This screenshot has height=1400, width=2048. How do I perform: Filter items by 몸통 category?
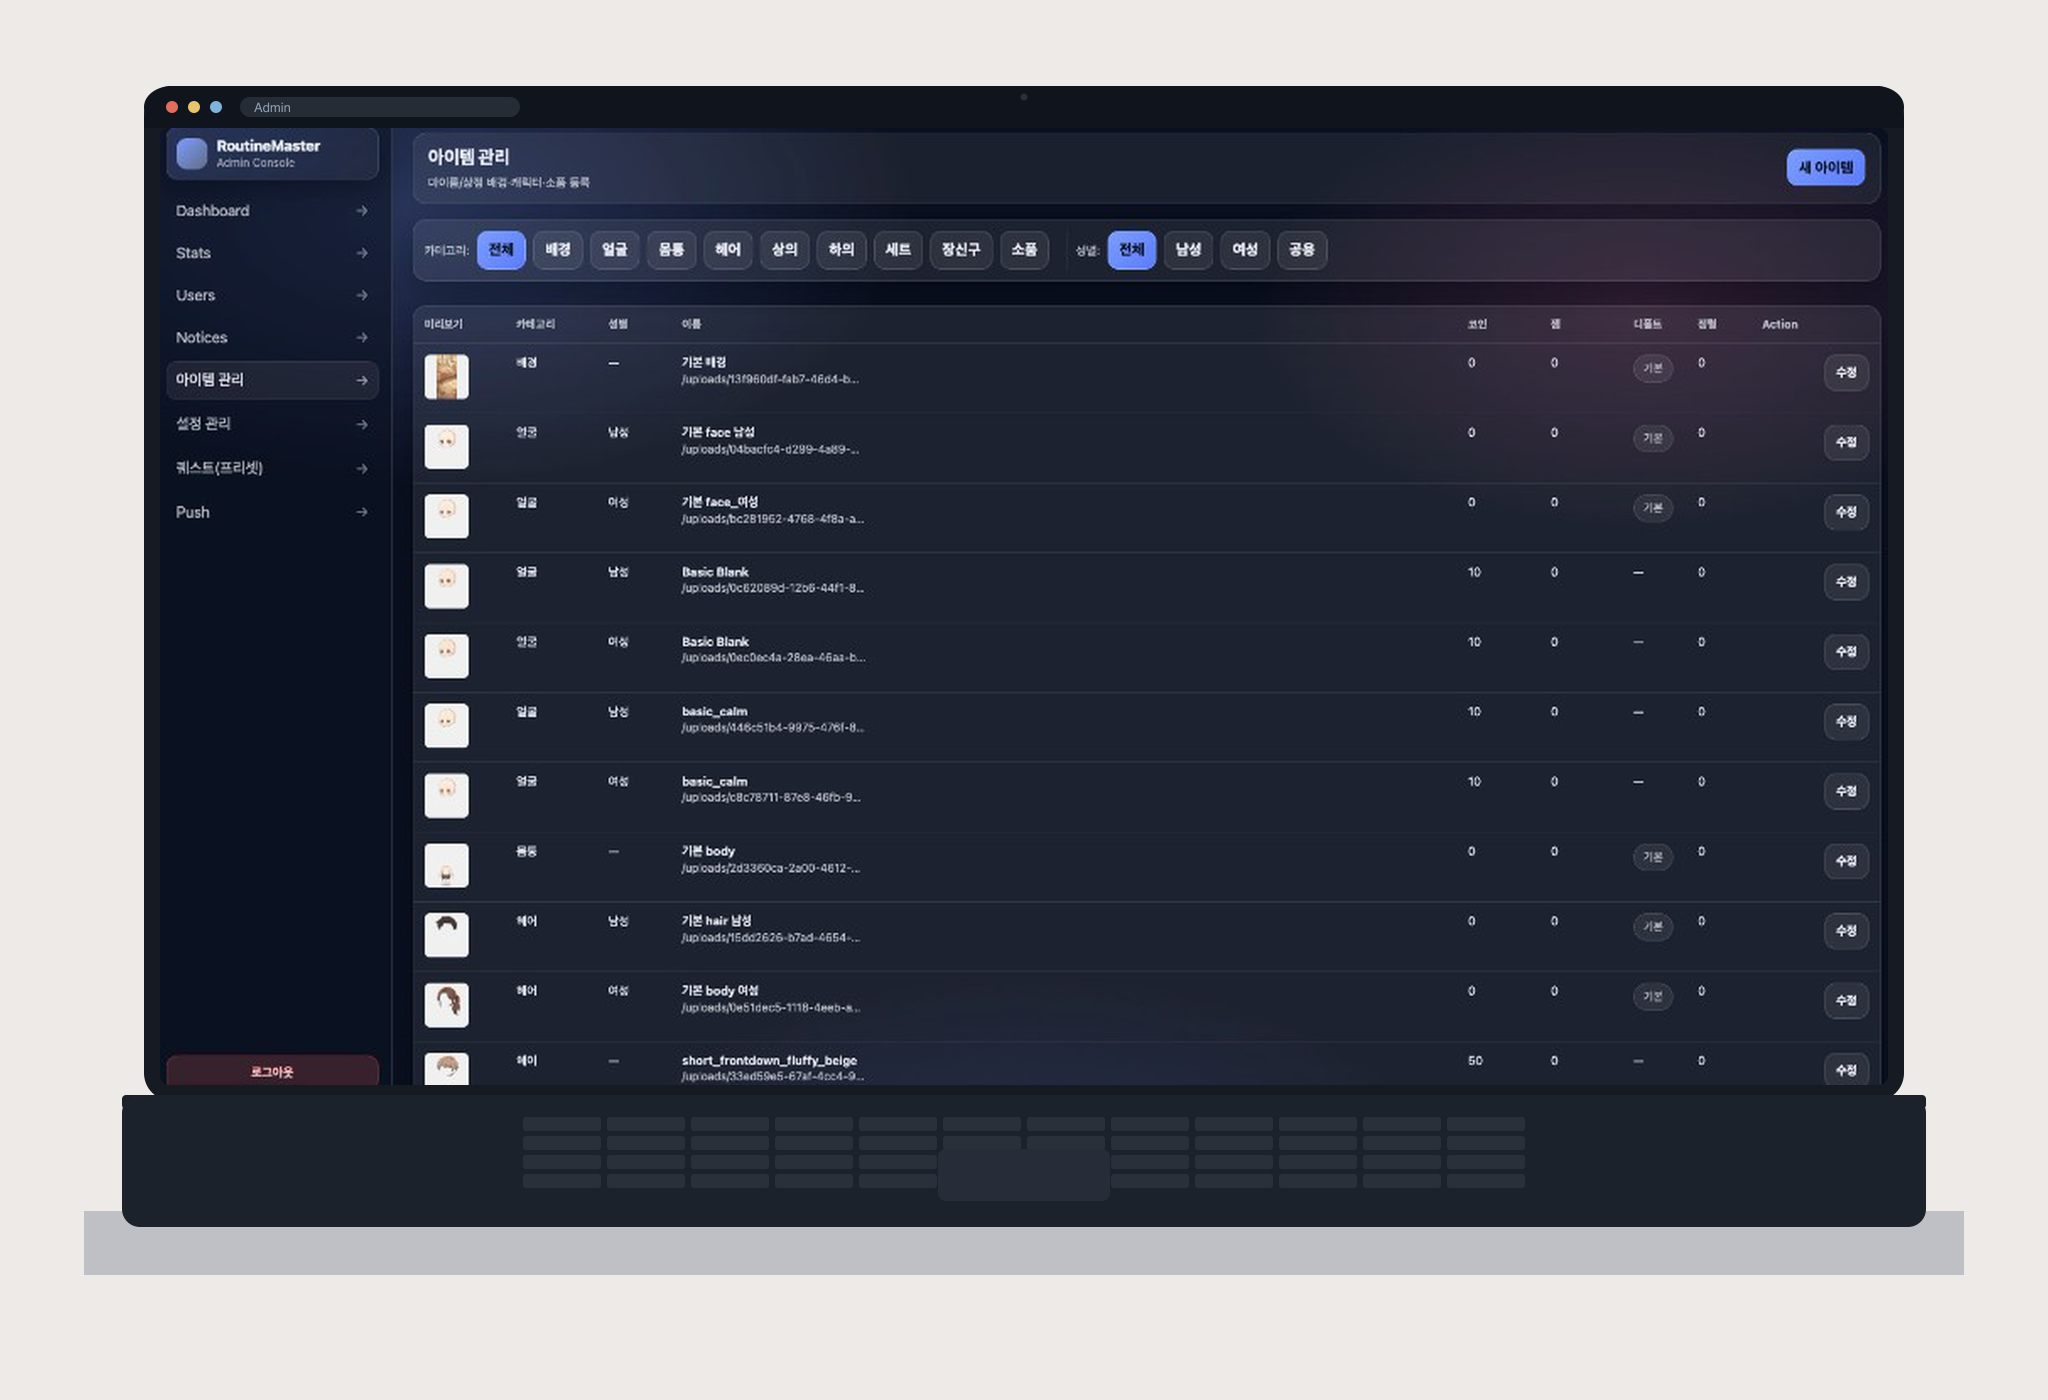[671, 250]
